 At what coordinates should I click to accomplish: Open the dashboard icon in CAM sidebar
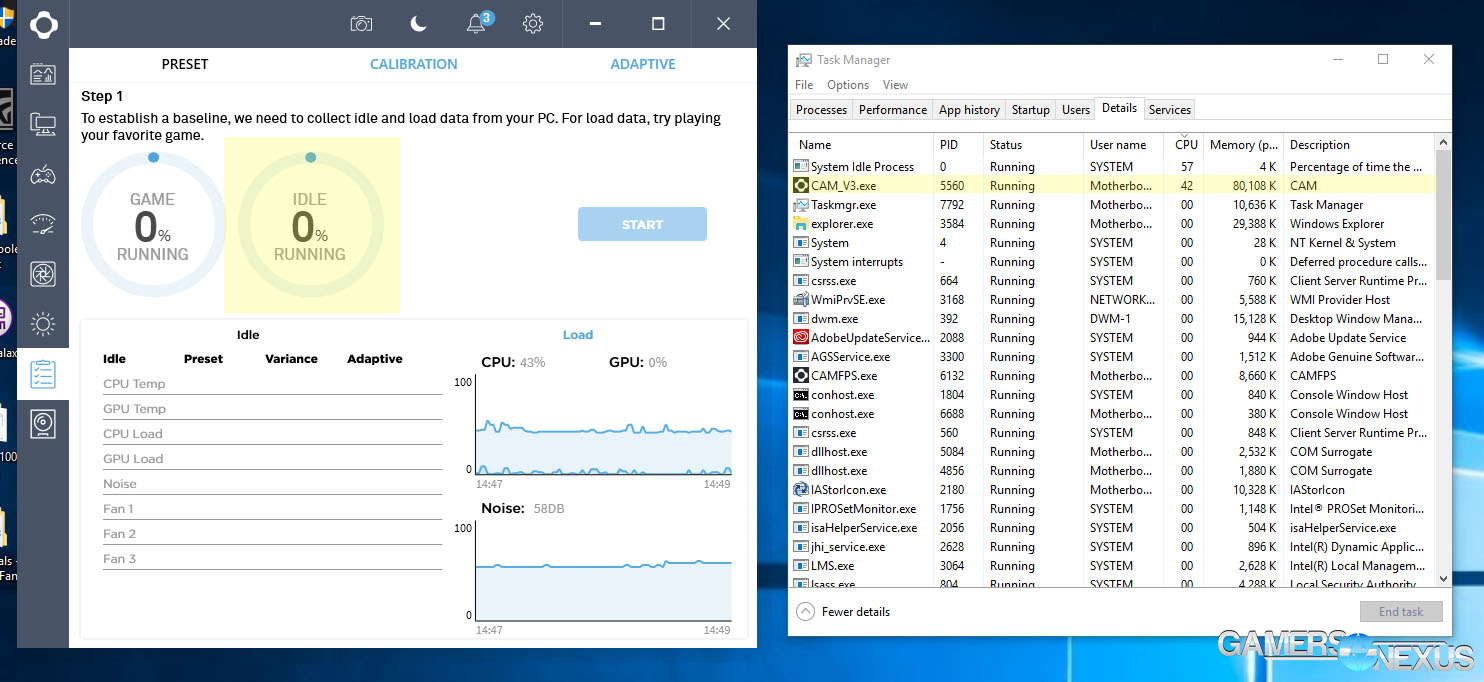[43, 74]
